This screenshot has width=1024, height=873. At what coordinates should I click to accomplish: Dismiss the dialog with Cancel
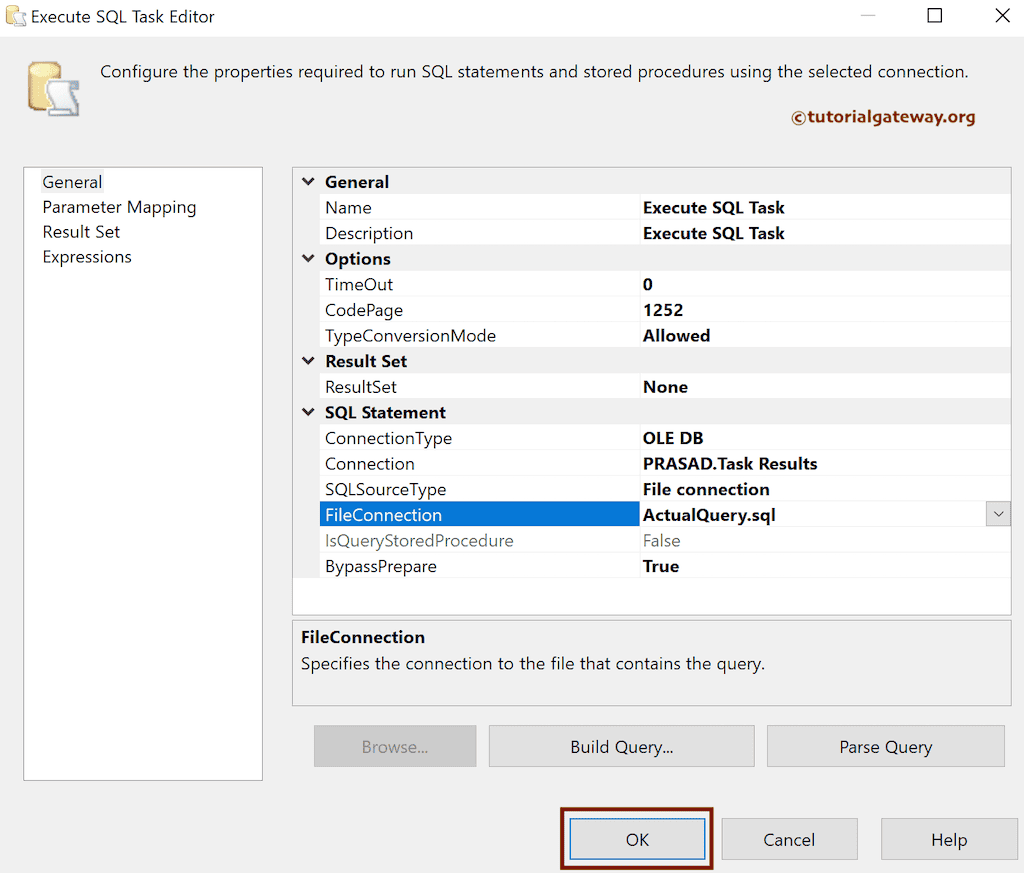789,839
